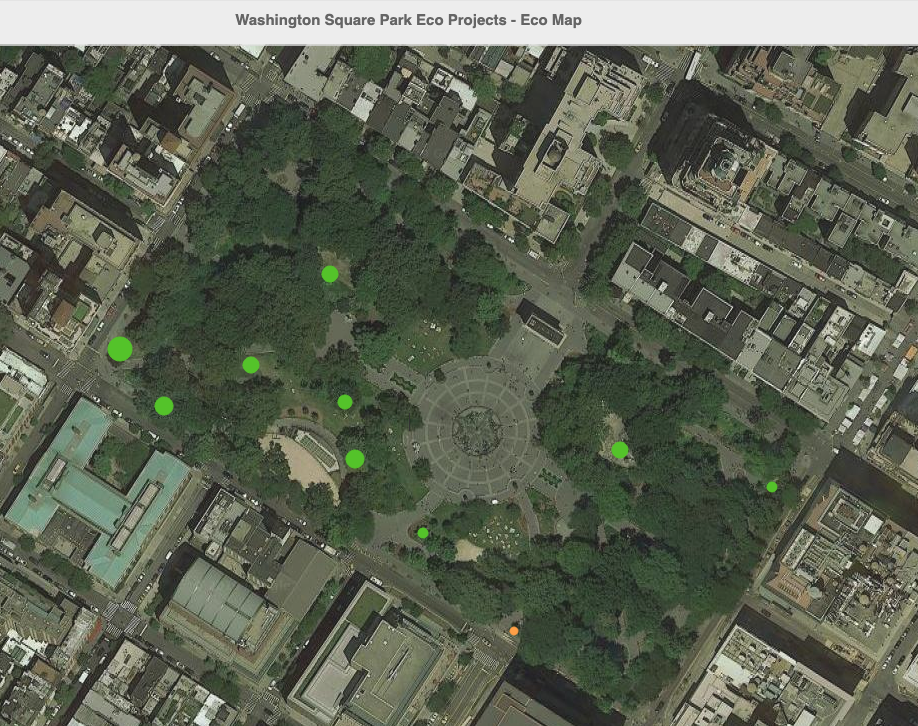918x726 pixels.
Task: Click the smallest green marker at the park's east edge
Action: pos(772,487)
